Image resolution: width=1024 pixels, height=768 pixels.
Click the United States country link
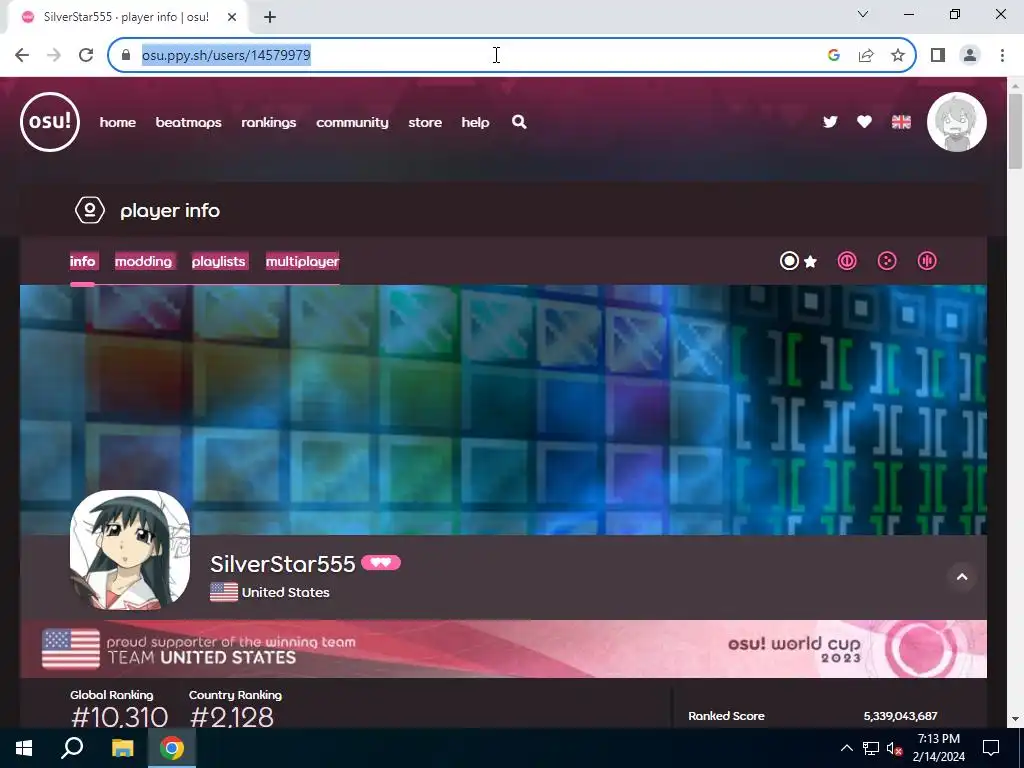[x=285, y=592]
